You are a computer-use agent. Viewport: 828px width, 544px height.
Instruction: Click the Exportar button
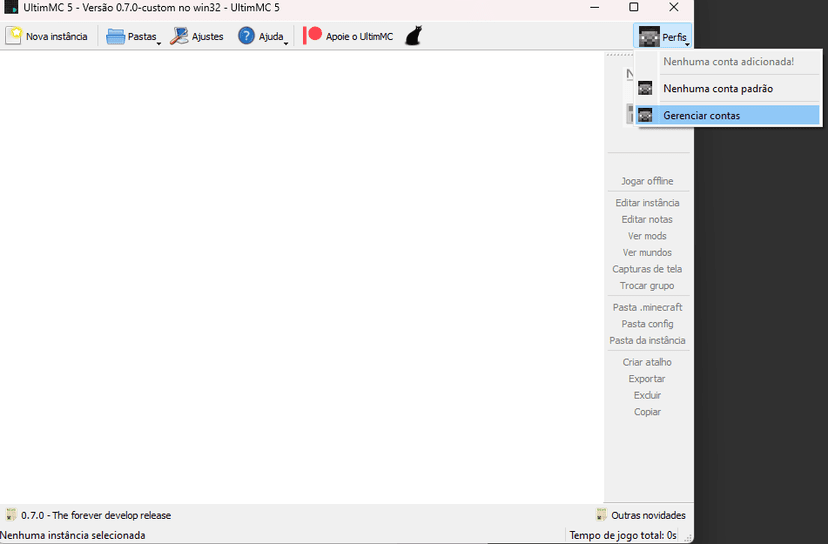647,379
